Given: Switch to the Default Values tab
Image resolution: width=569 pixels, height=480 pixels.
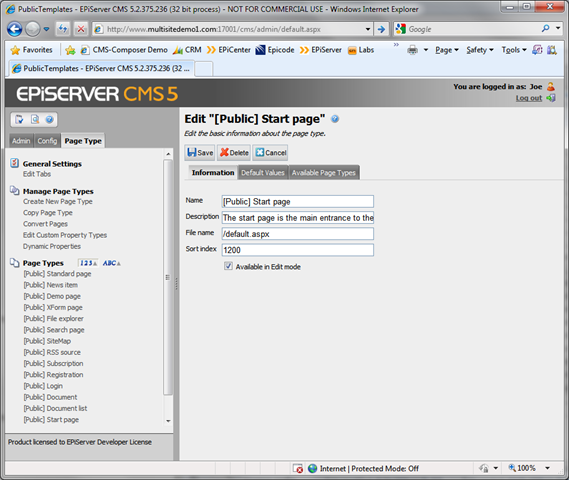Looking at the screenshot, I should [263, 173].
